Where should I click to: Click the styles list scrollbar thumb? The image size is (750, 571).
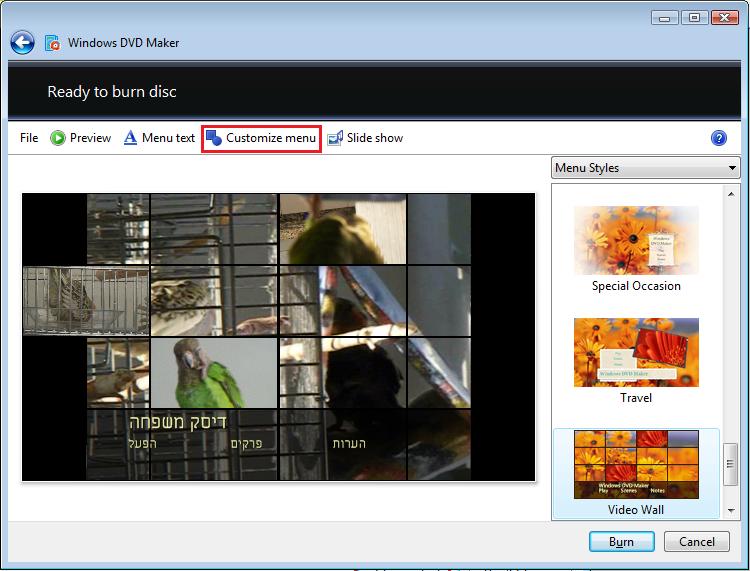[x=730, y=464]
